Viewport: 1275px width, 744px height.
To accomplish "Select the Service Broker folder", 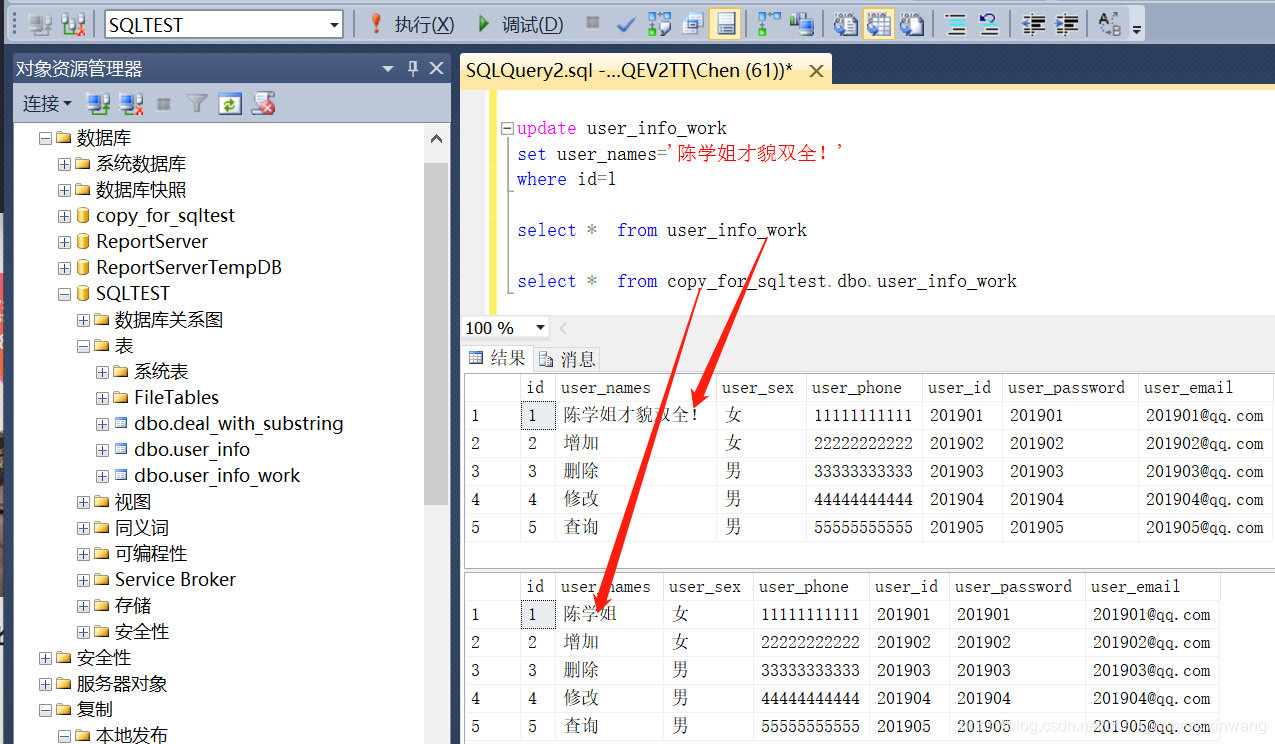I will pos(175,580).
